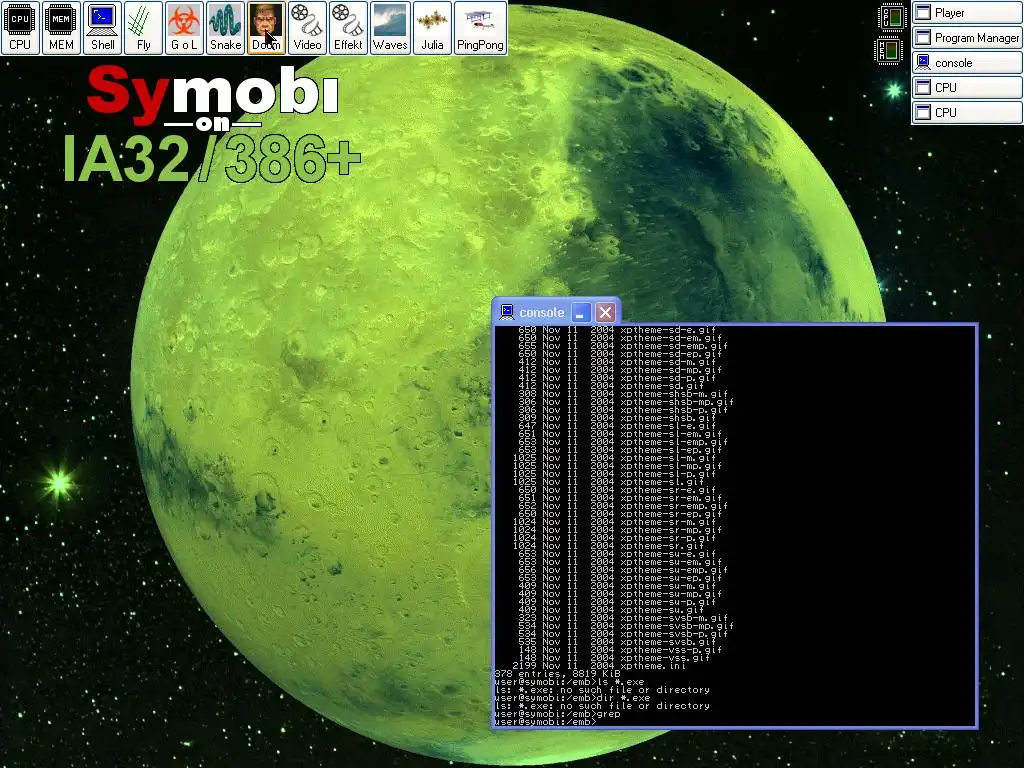Image resolution: width=1024 pixels, height=768 pixels.
Task: Click the small MEM tray chip icon
Action: tap(888, 51)
